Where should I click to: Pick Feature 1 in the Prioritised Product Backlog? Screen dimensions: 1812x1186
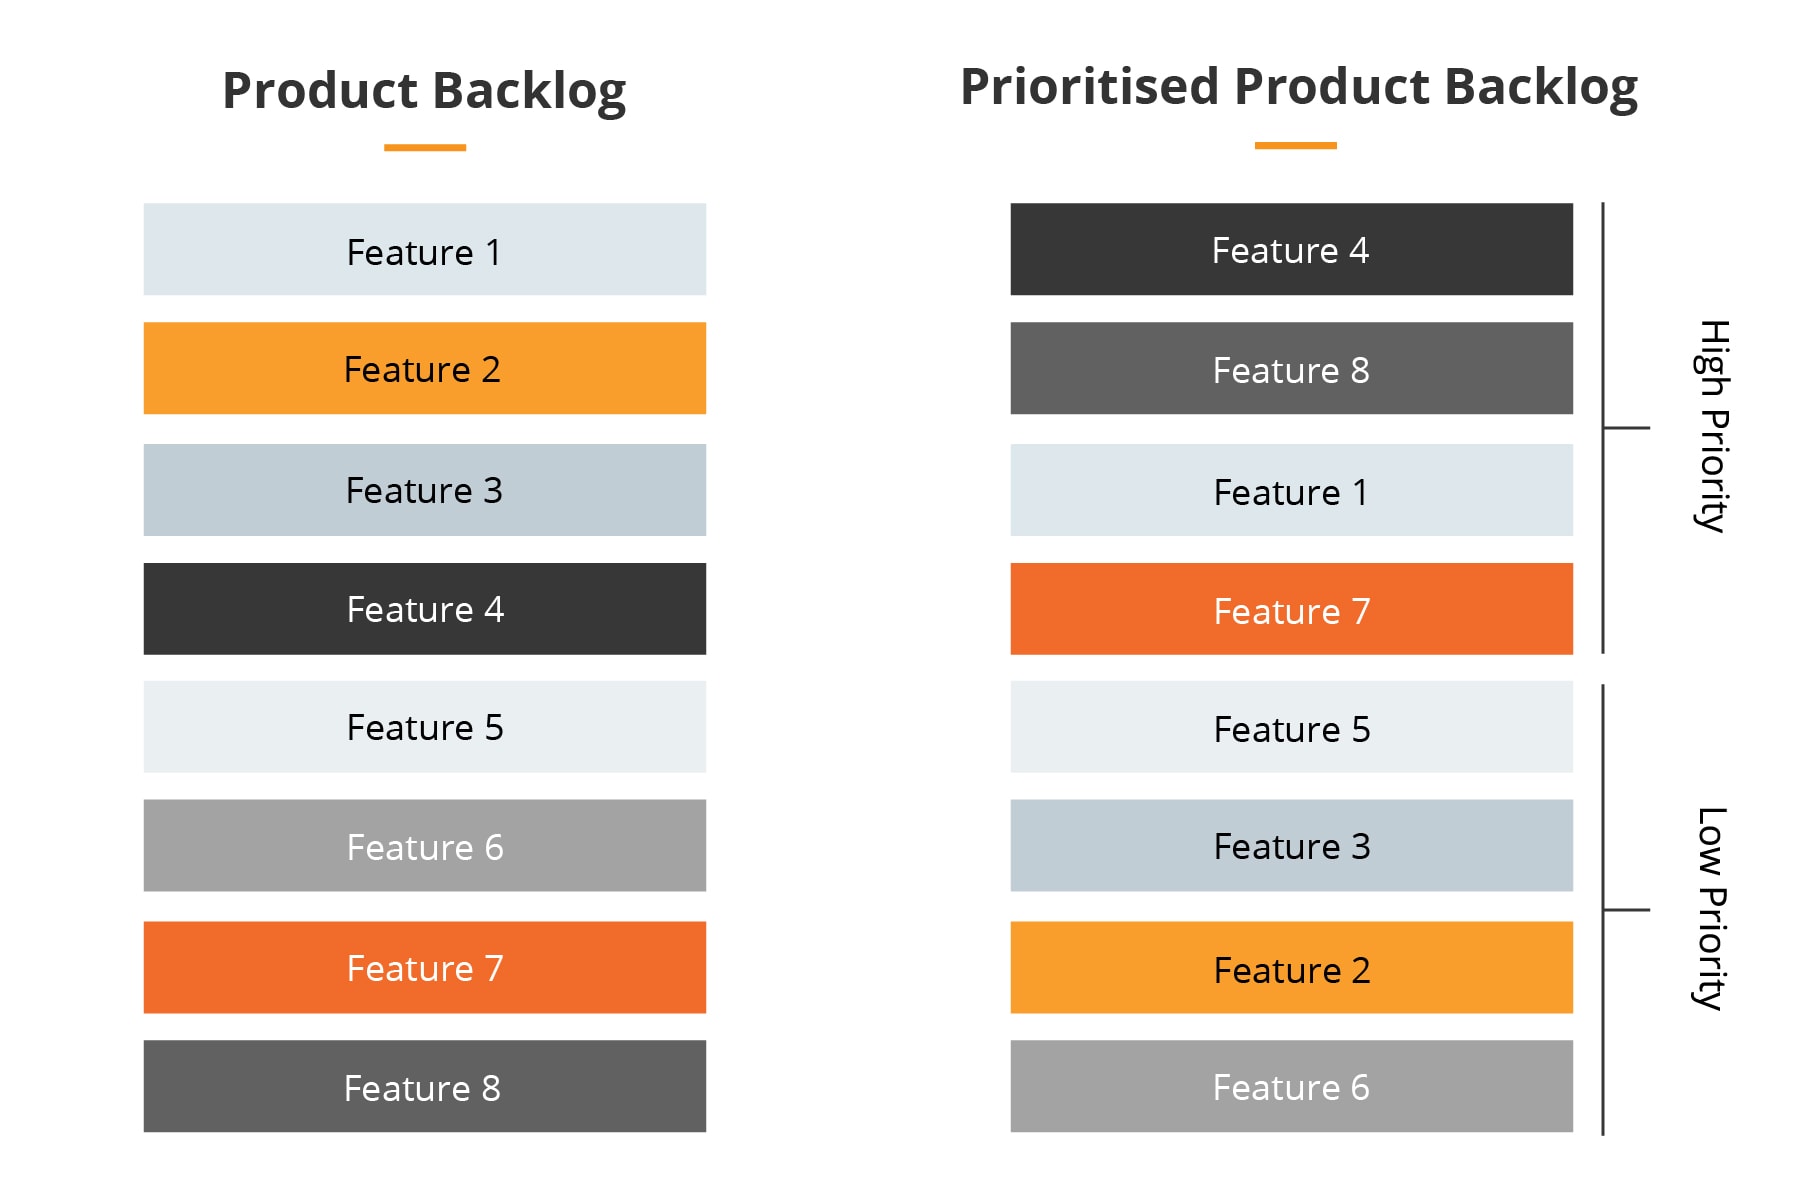coord(1291,490)
